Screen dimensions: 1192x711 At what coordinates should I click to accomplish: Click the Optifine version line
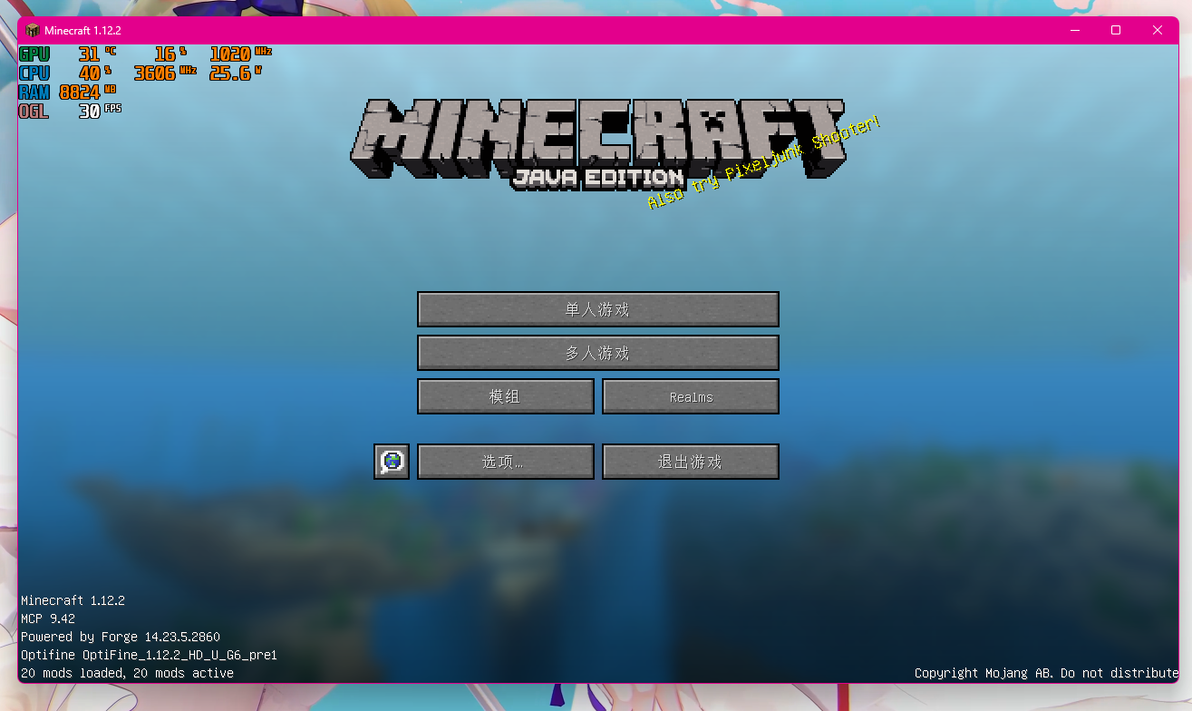coord(149,655)
